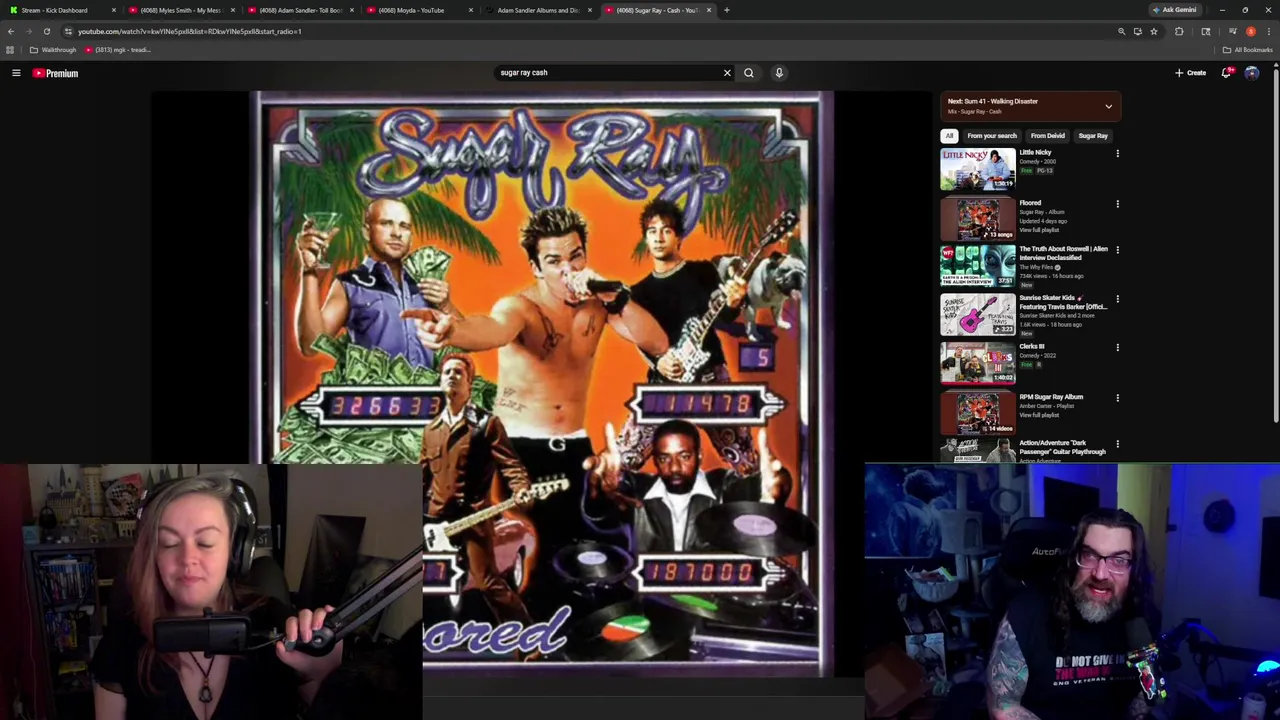Open options menu for Sunrise Skater Kids

coord(1117,299)
